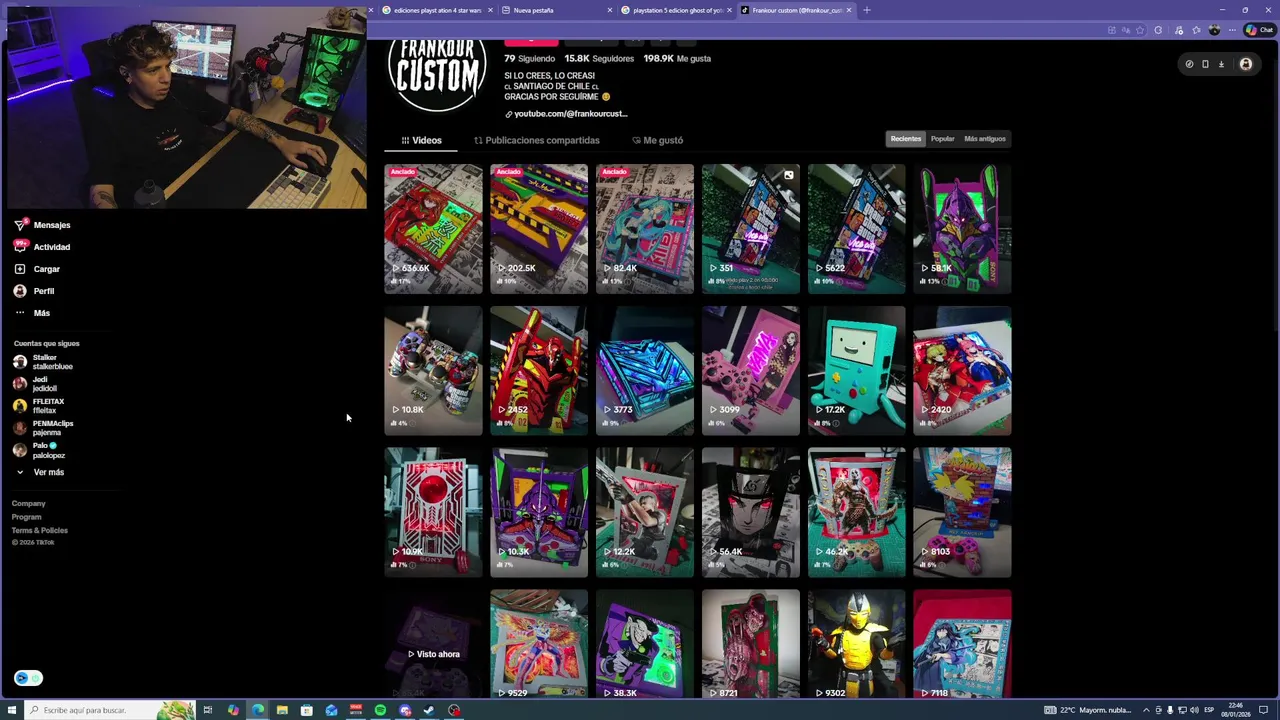Screen dimensions: 1280x720
Task: Go to Perfil in the sidebar
Action: 34,291
